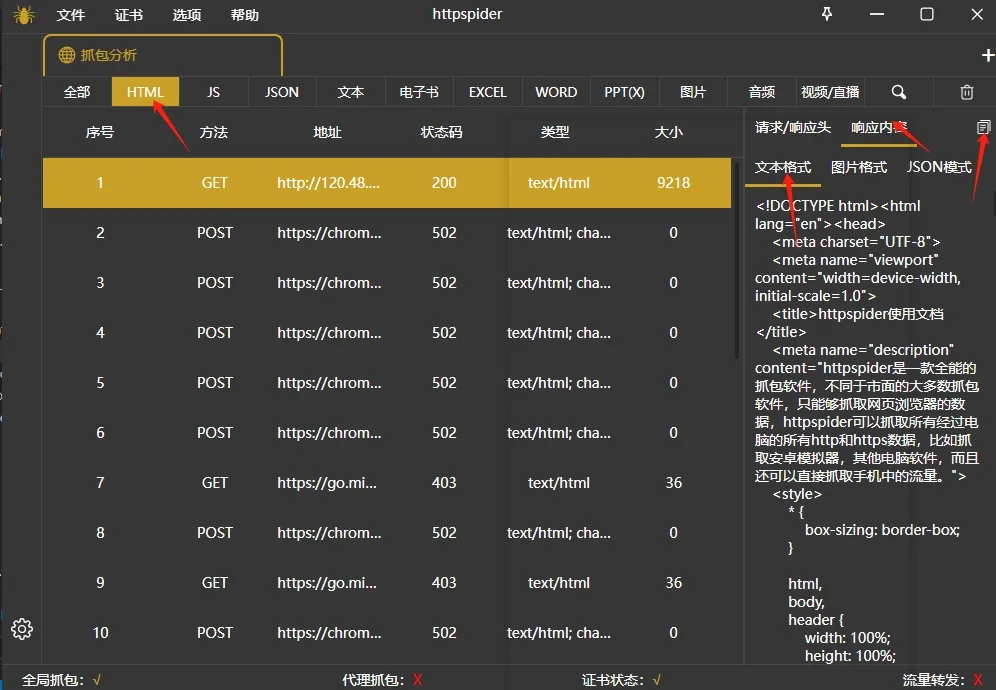The height and width of the screenshot is (690, 996).
Task: Click the httpspider spider logo icon
Action: click(x=24, y=15)
